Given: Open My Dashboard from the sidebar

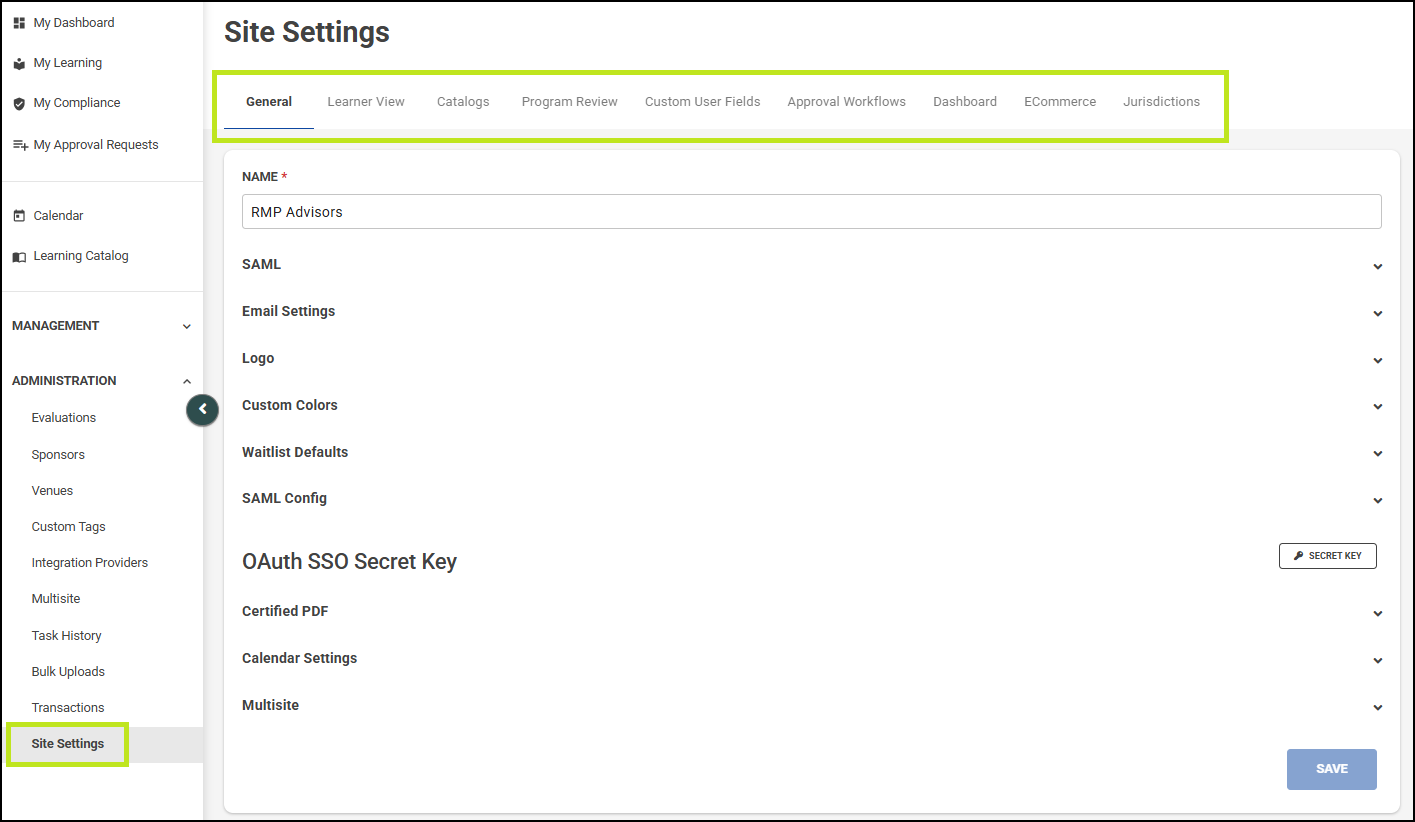Looking at the screenshot, I should [73, 22].
